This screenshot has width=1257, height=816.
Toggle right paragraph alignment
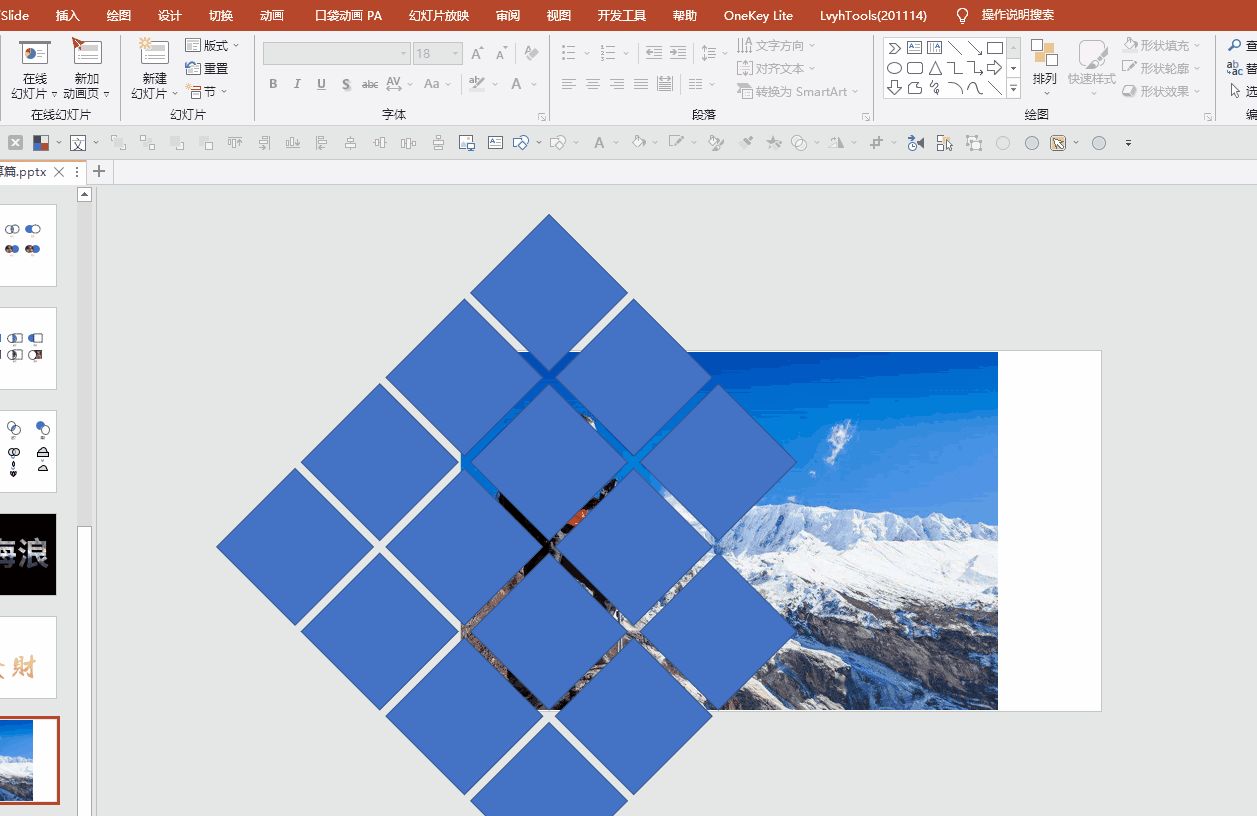coord(617,84)
